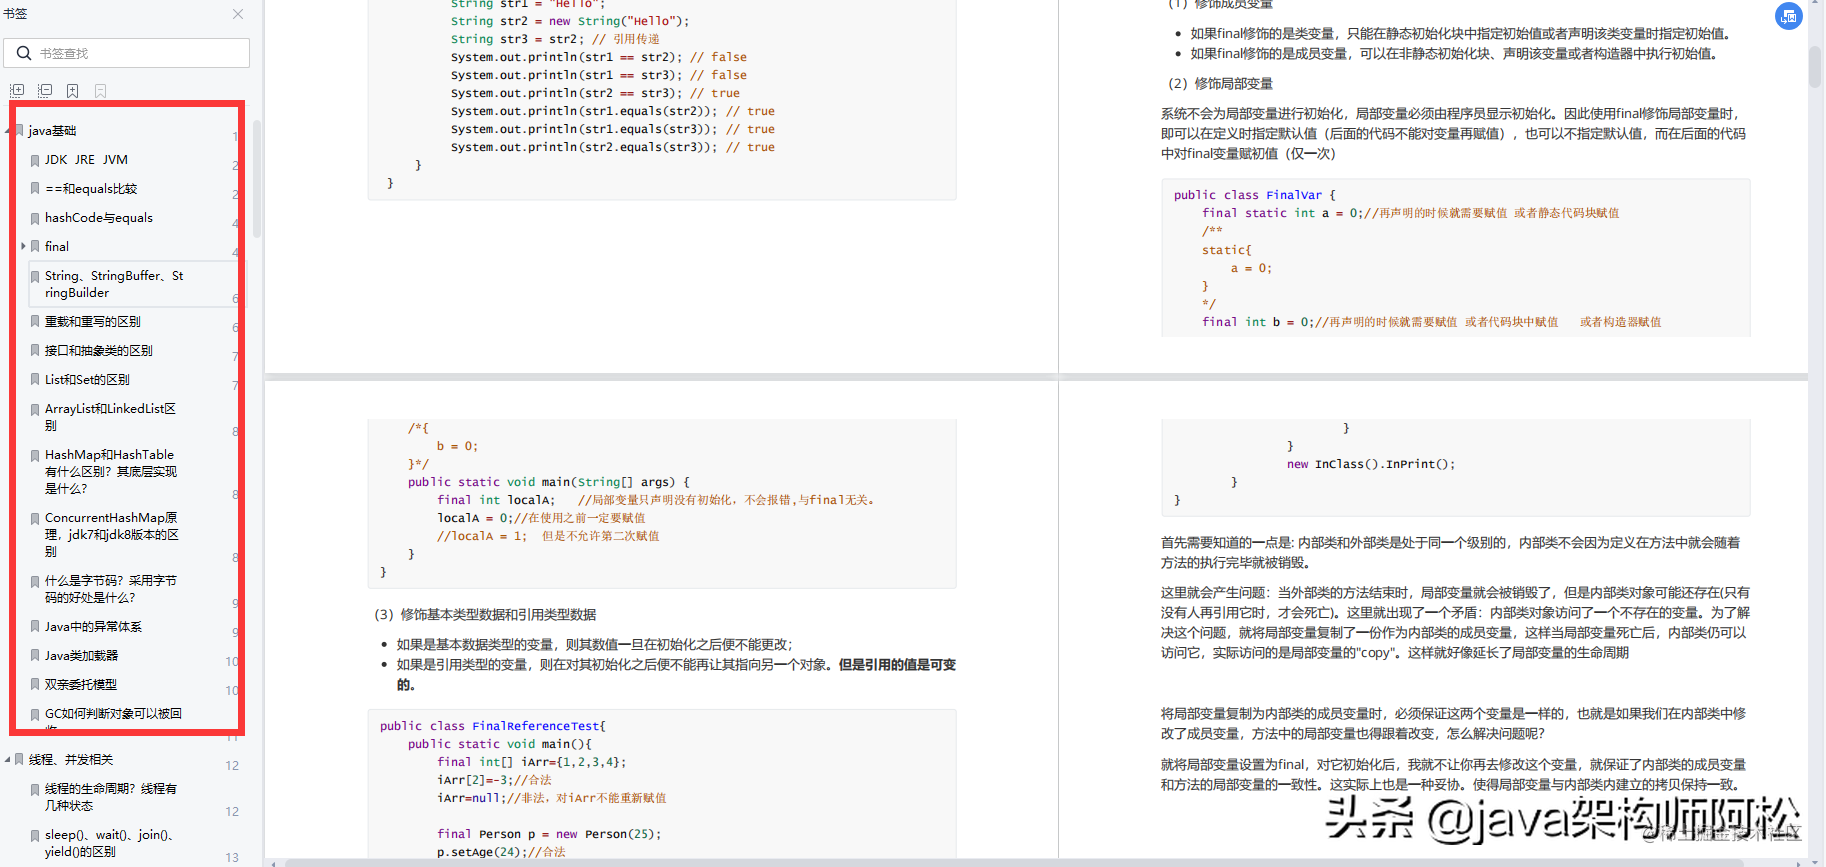This screenshot has height=867, width=1826.
Task: Open the final bookmark
Action: (x=57, y=247)
